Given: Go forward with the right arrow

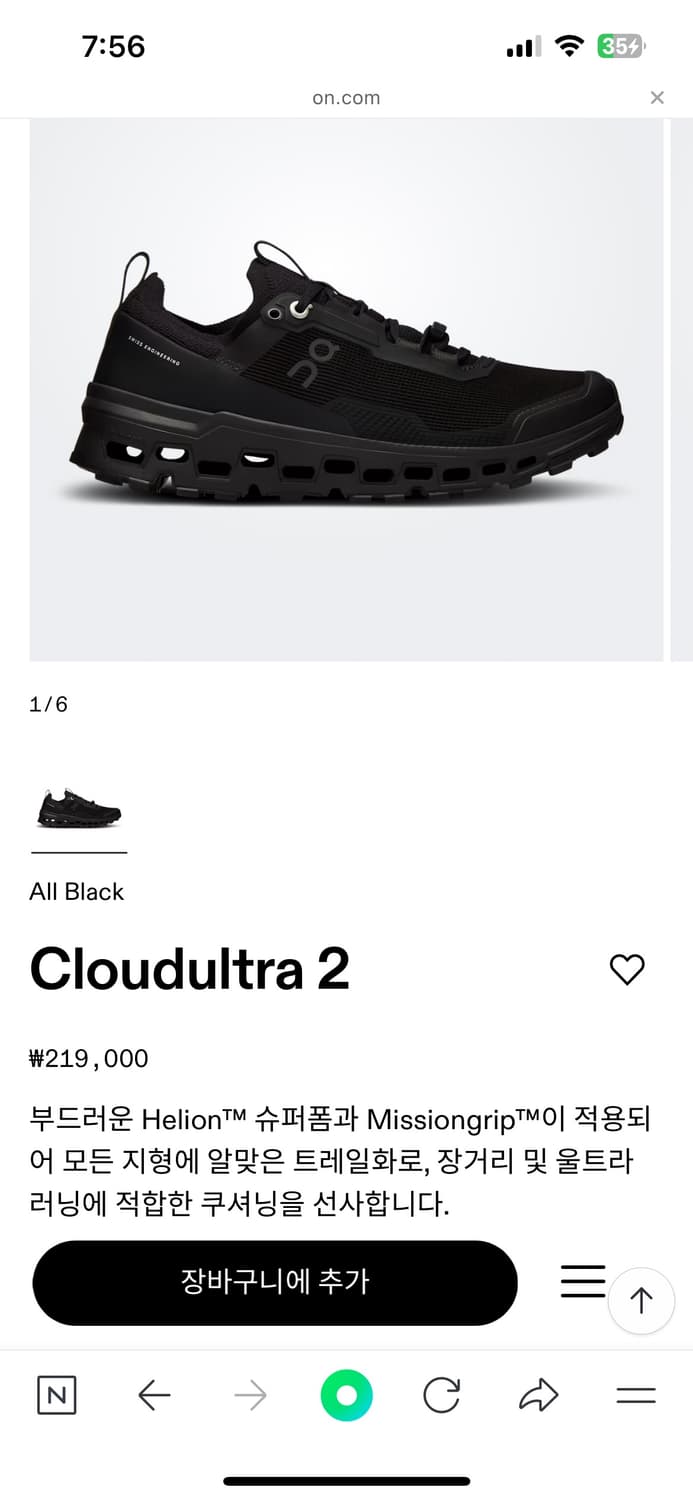Looking at the screenshot, I should click(250, 1395).
